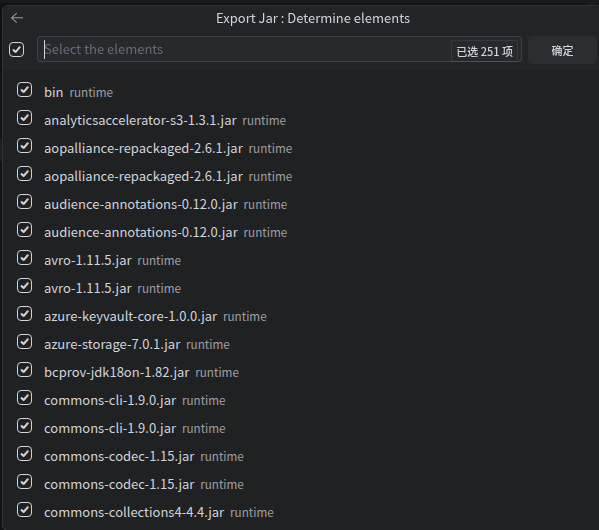Select the second avro-1.11.5.jar item
This screenshot has width=599, height=530.
click(x=112, y=289)
